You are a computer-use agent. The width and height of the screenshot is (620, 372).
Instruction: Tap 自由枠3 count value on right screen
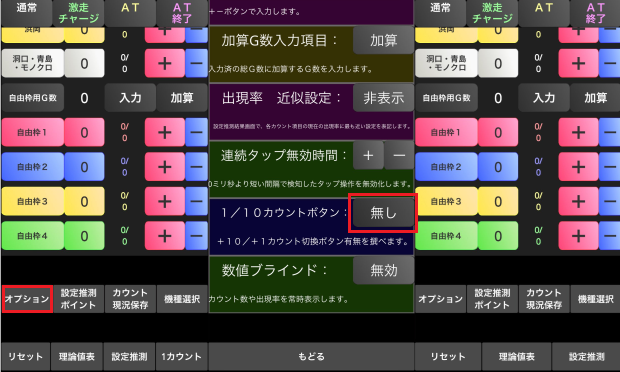498,201
